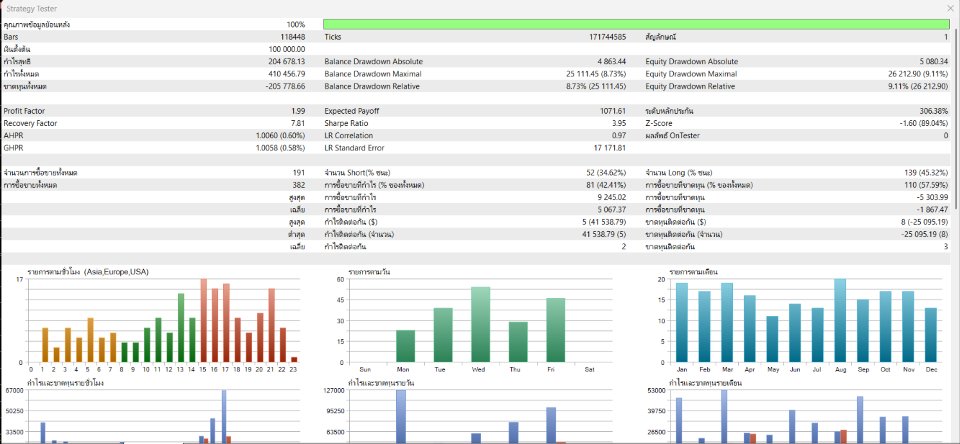
Task: Click the "Sharpe Ratio" label
Action: click(345, 123)
